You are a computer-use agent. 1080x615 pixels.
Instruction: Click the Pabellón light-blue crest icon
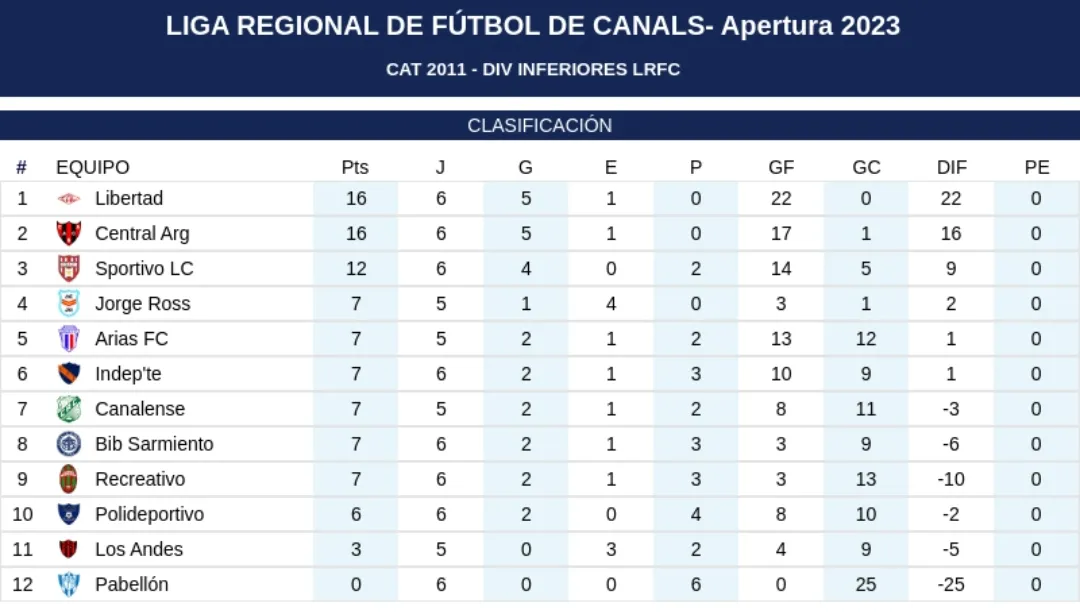pos(68,584)
